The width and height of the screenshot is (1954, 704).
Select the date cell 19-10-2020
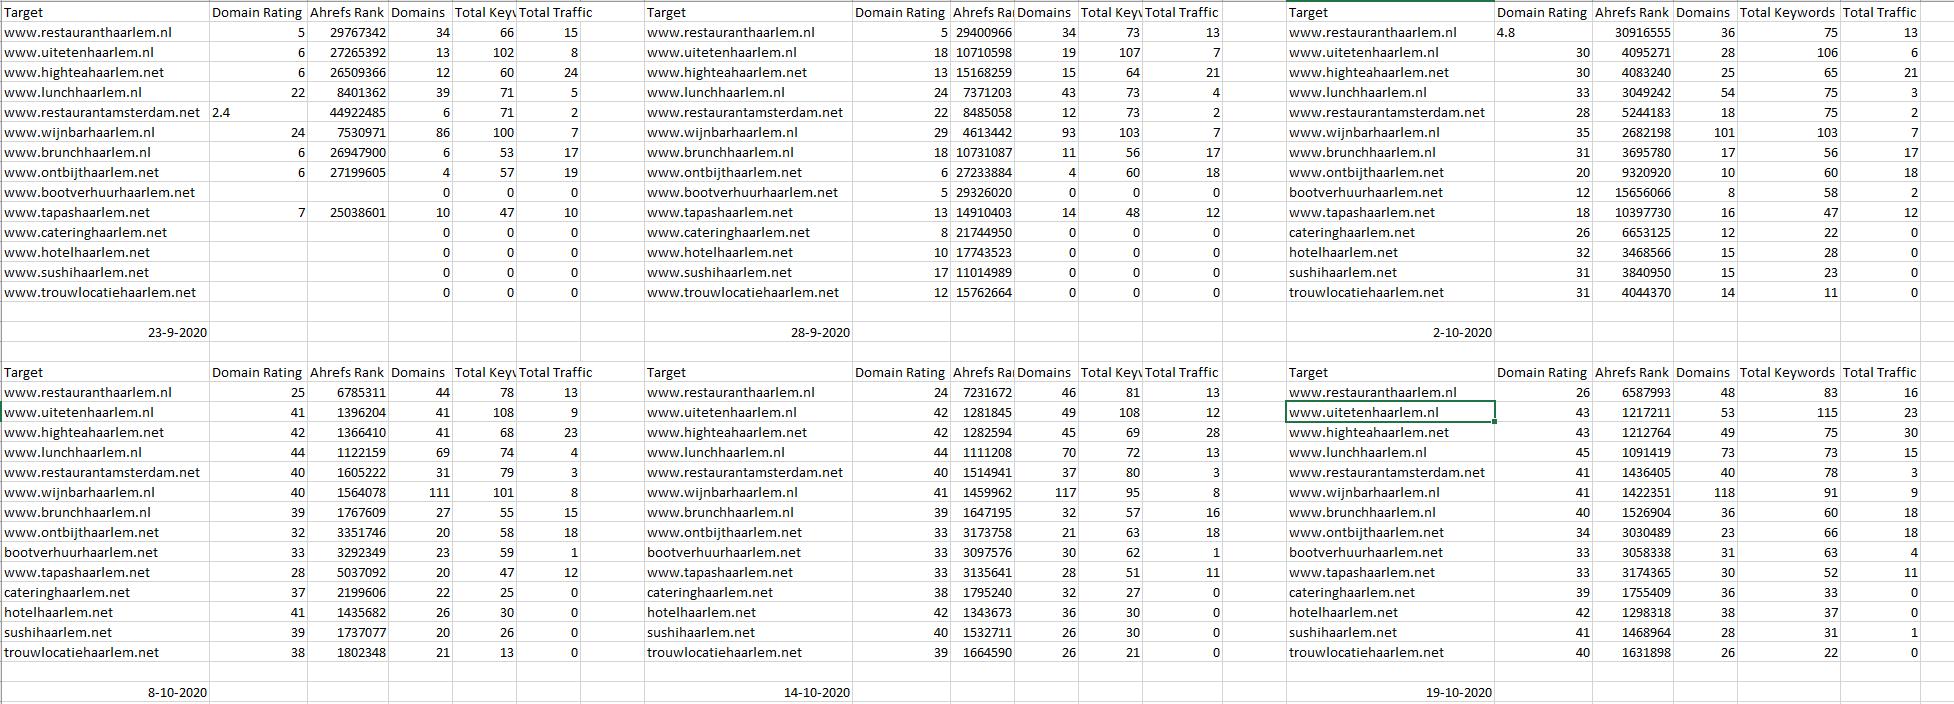(1390, 692)
